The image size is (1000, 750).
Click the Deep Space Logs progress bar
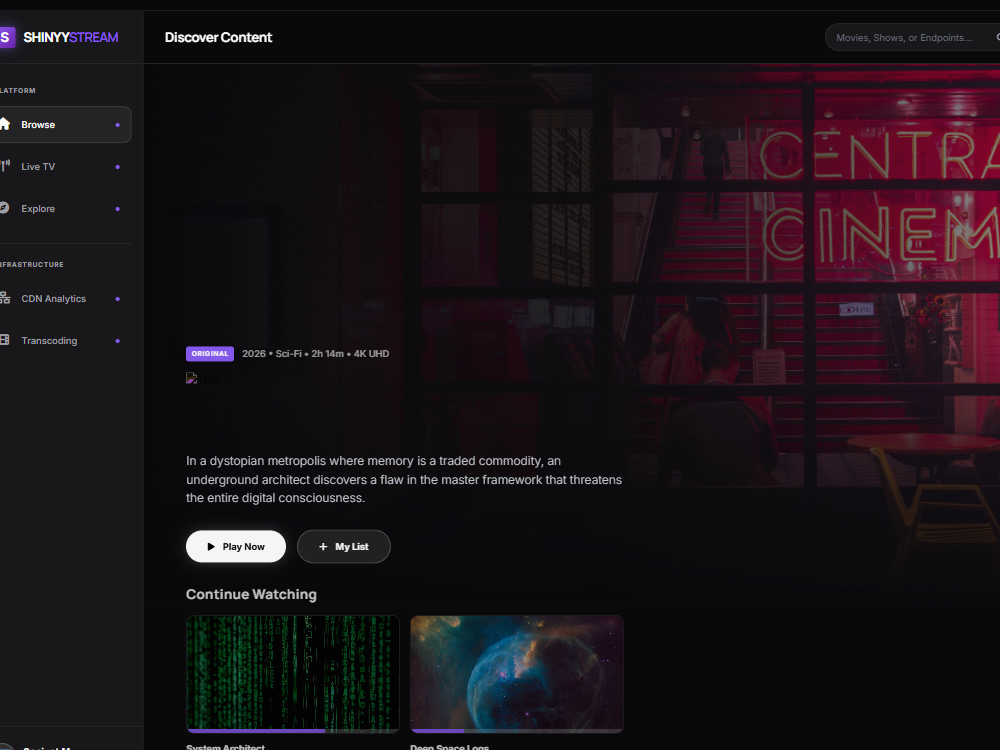click(517, 731)
